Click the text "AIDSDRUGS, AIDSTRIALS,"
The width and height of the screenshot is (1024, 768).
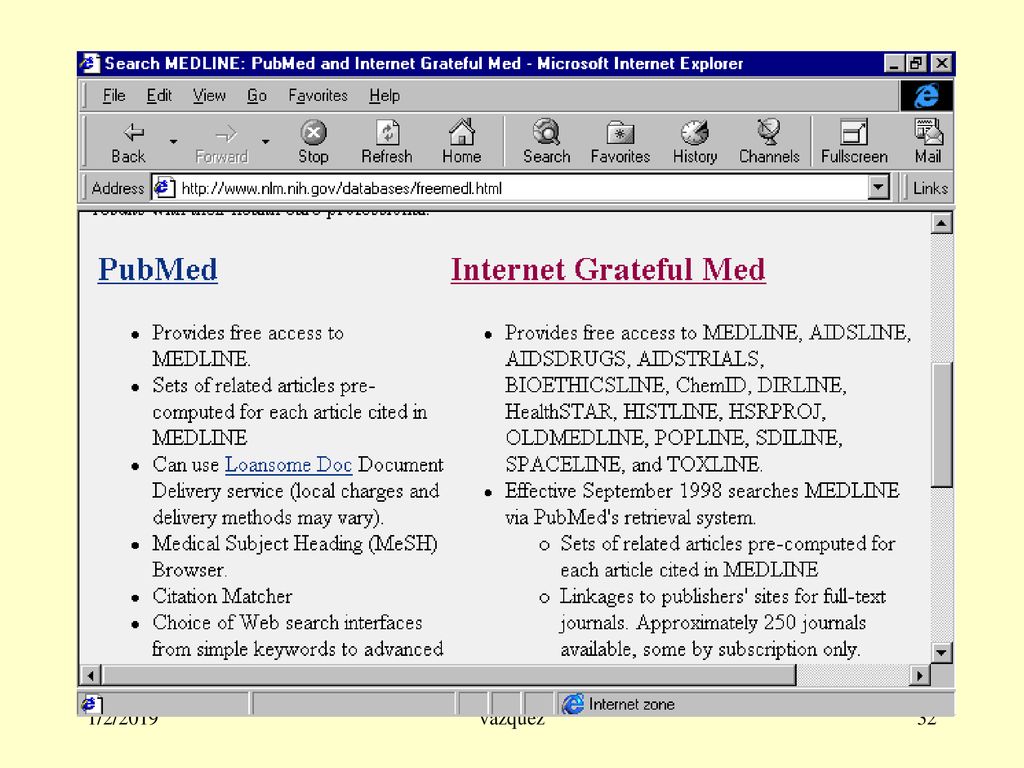pyautogui.click(x=635, y=359)
